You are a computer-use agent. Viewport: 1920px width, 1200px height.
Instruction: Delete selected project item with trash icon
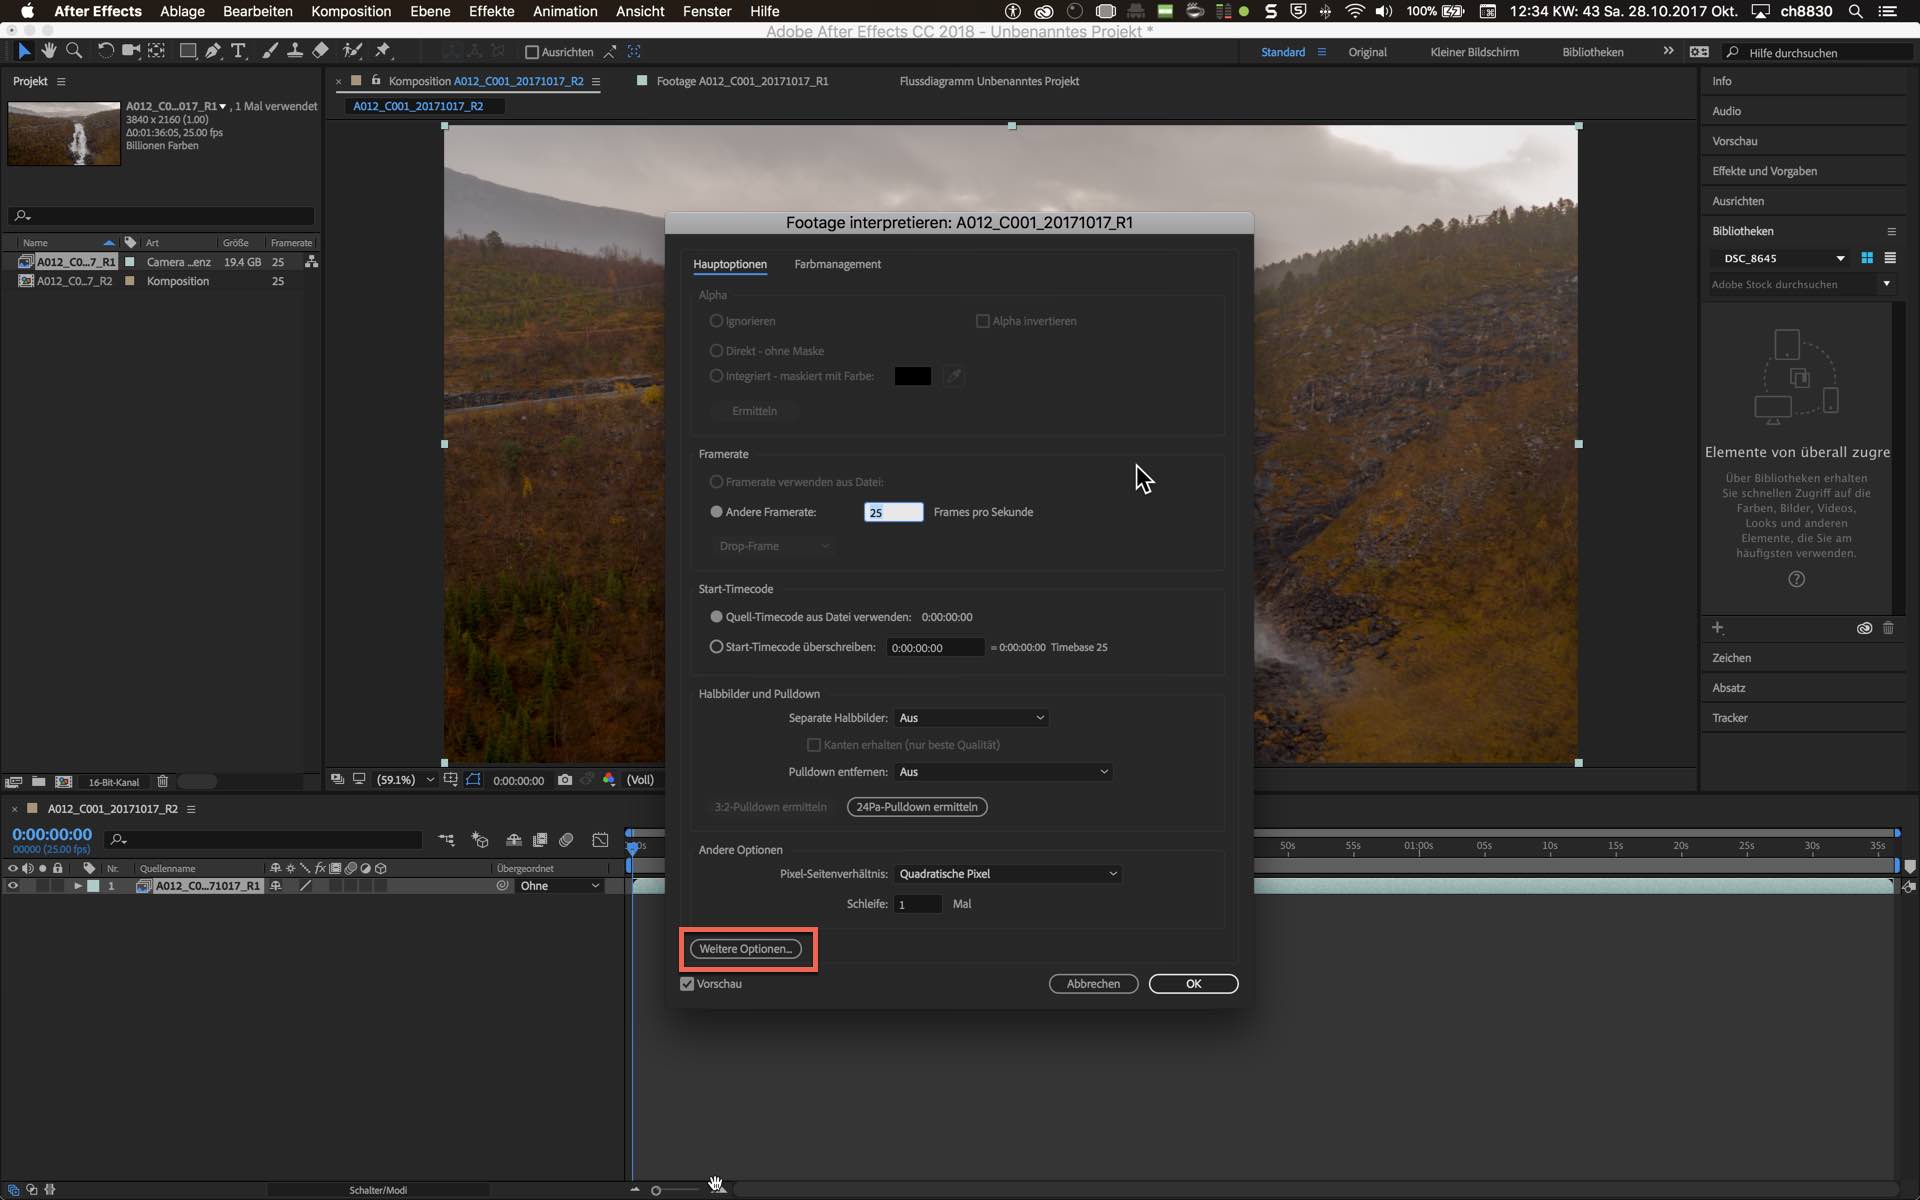[162, 782]
